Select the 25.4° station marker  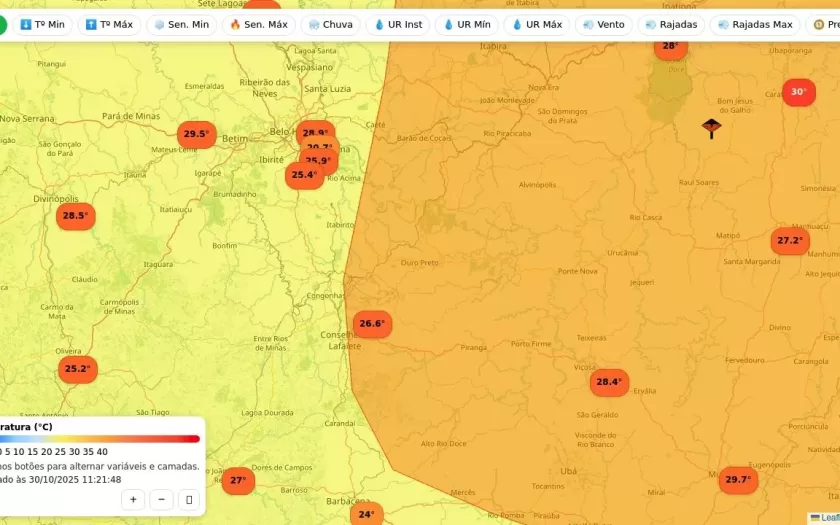pos(304,175)
